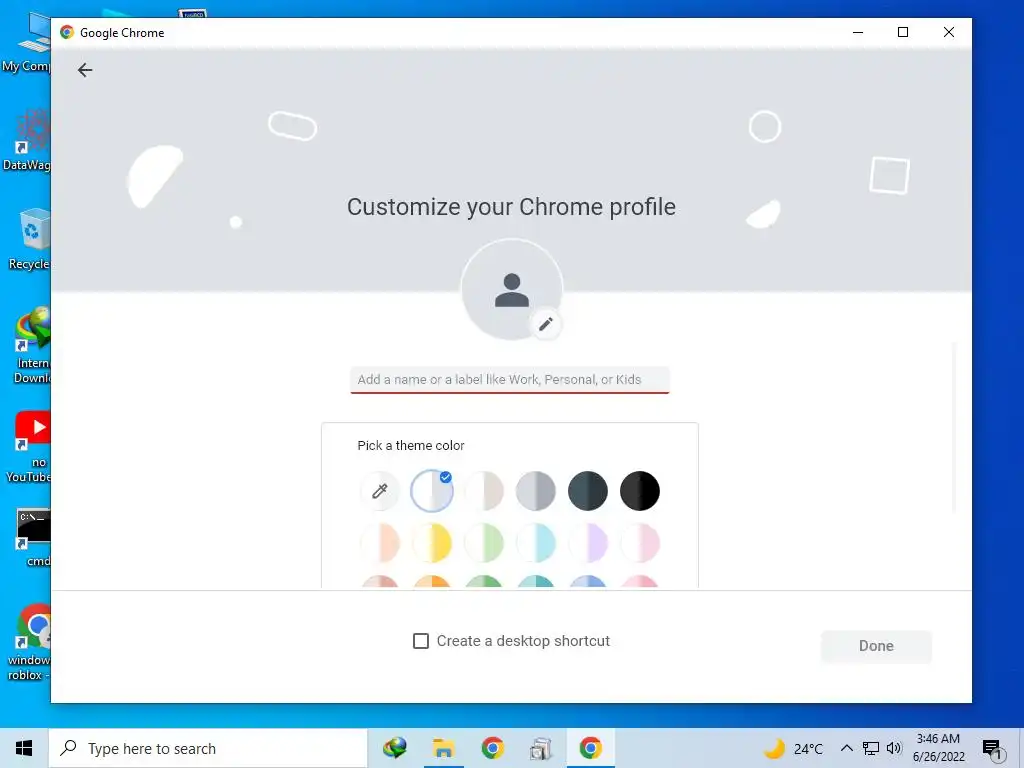This screenshot has height=768, width=1024.
Task: Choose the dark slate theme color
Action: pyautogui.click(x=588, y=491)
